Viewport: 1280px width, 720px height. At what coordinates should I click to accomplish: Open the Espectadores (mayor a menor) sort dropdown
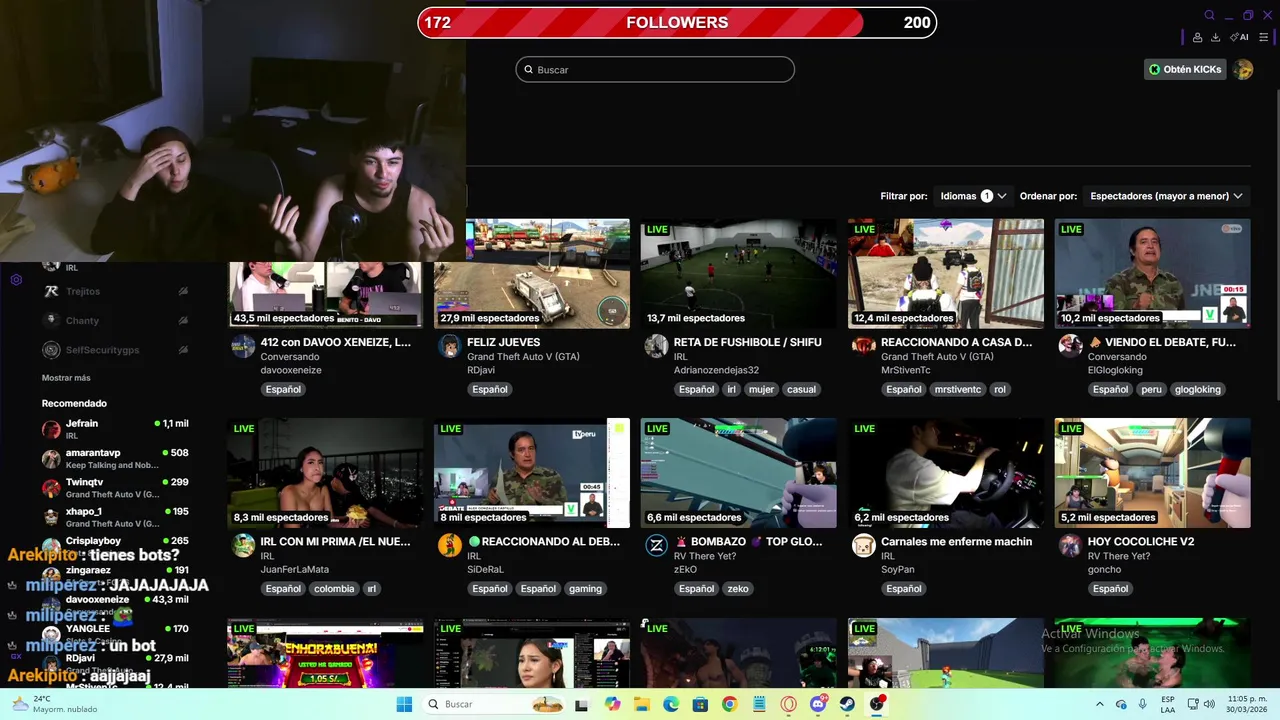click(1166, 196)
